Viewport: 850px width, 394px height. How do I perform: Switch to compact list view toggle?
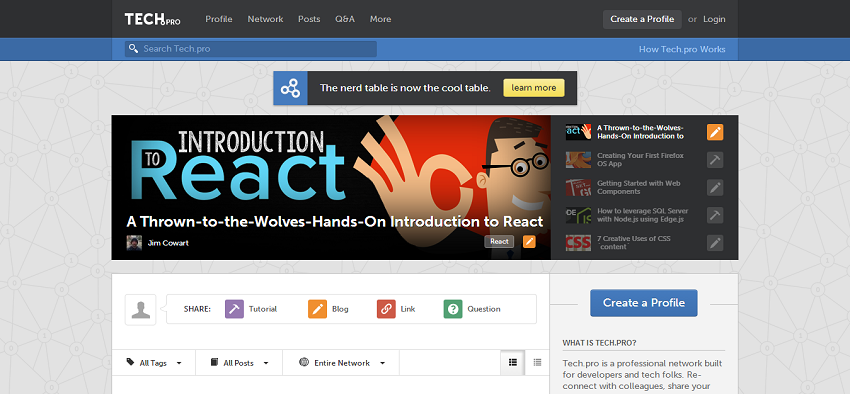pyautogui.click(x=537, y=363)
